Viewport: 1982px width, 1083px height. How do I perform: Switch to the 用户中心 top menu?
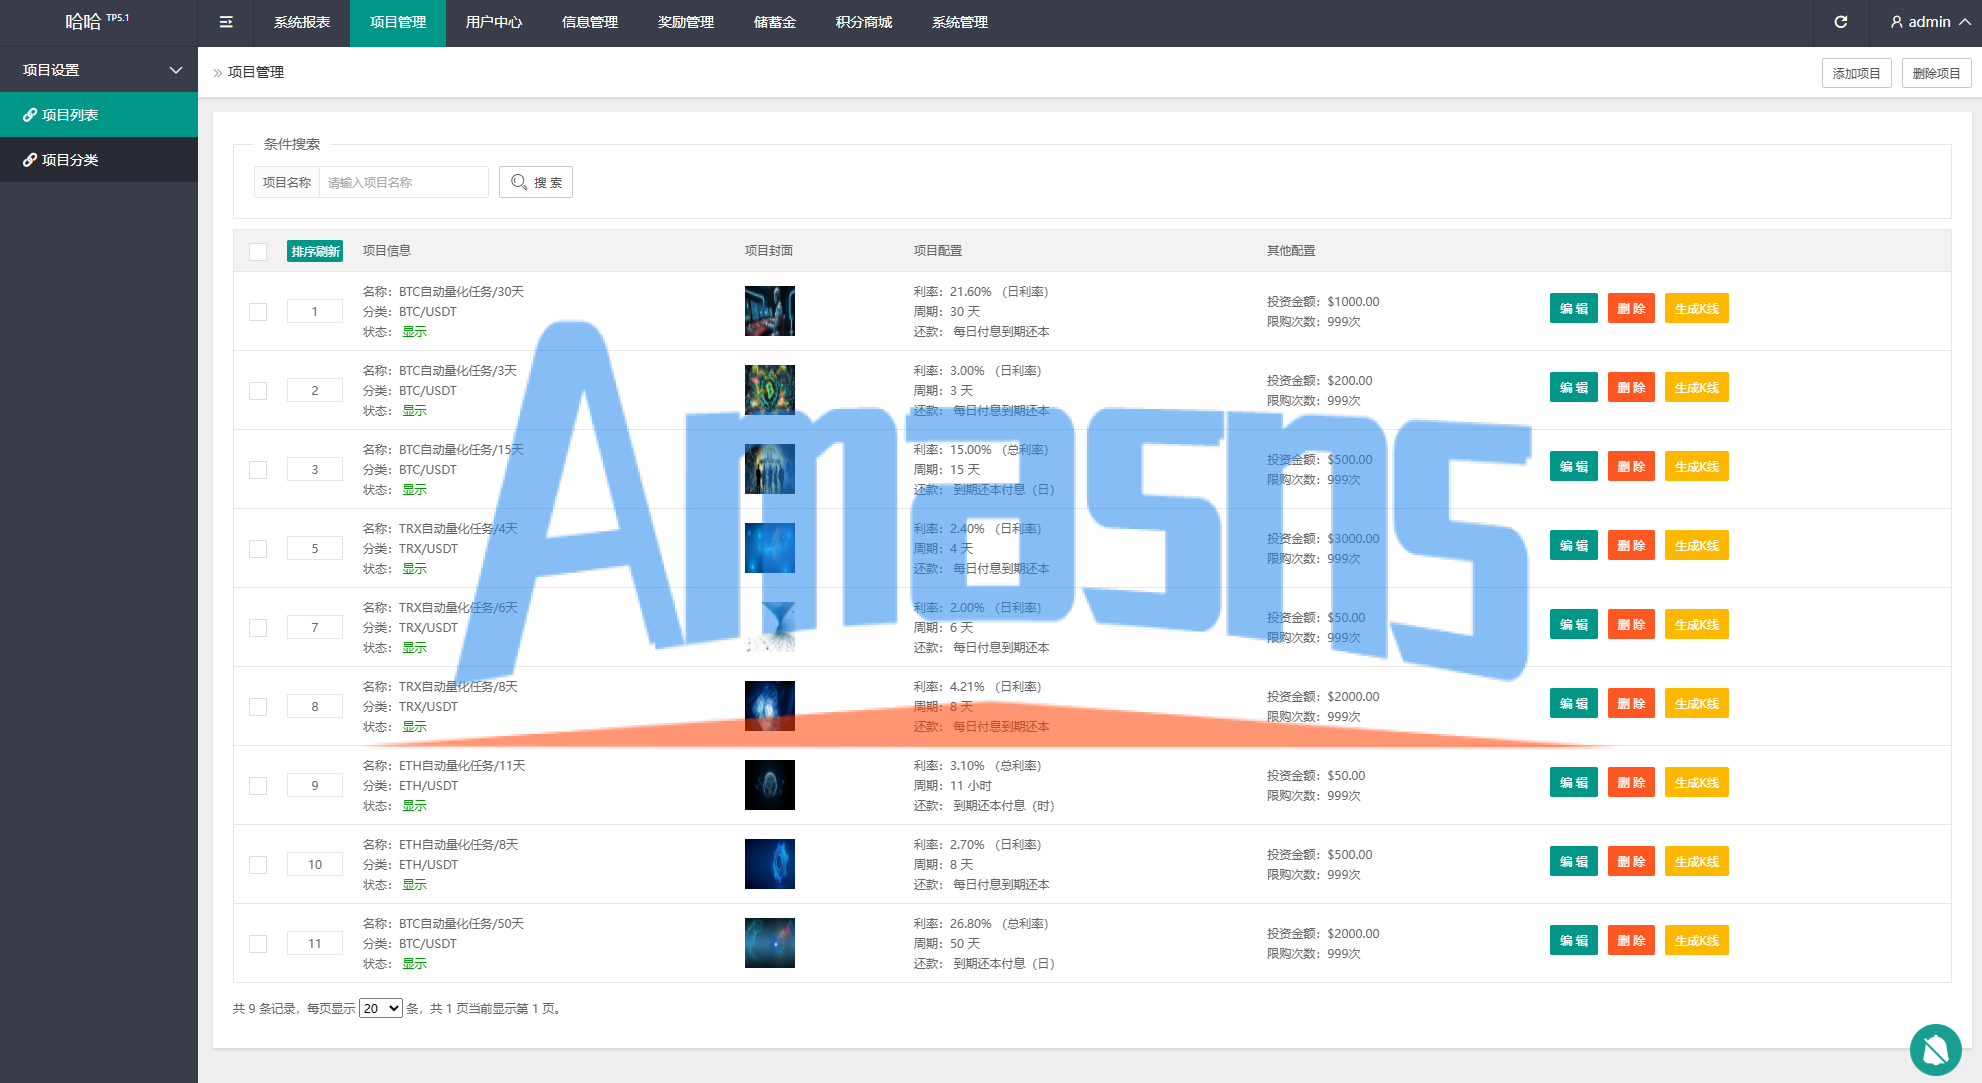pyautogui.click(x=493, y=22)
